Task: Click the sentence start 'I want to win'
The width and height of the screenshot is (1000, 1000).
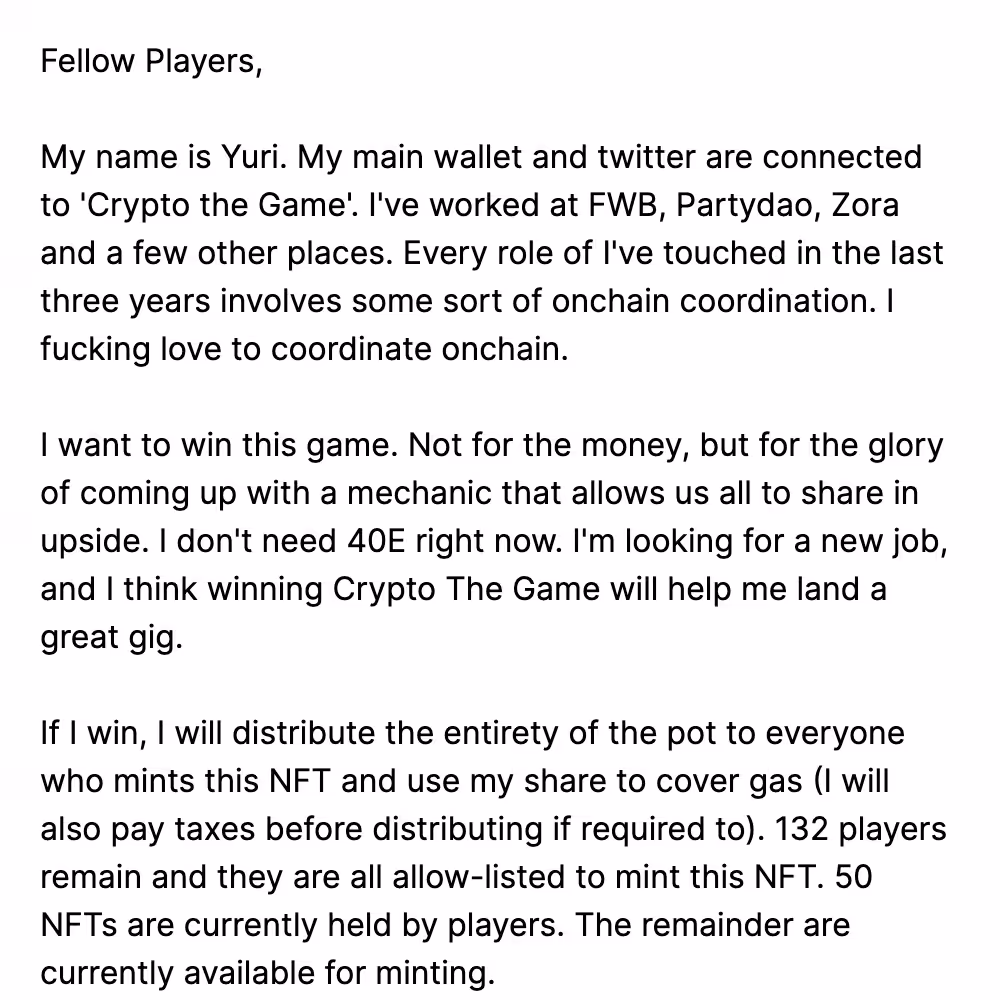Action: pyautogui.click(x=135, y=445)
